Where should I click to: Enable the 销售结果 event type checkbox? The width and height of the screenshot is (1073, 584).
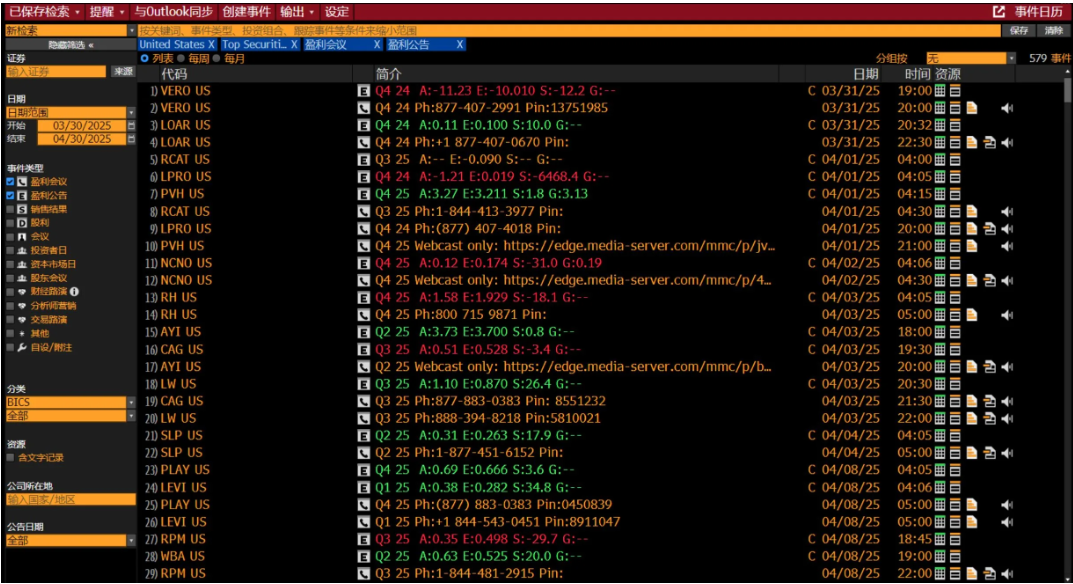click(10, 210)
